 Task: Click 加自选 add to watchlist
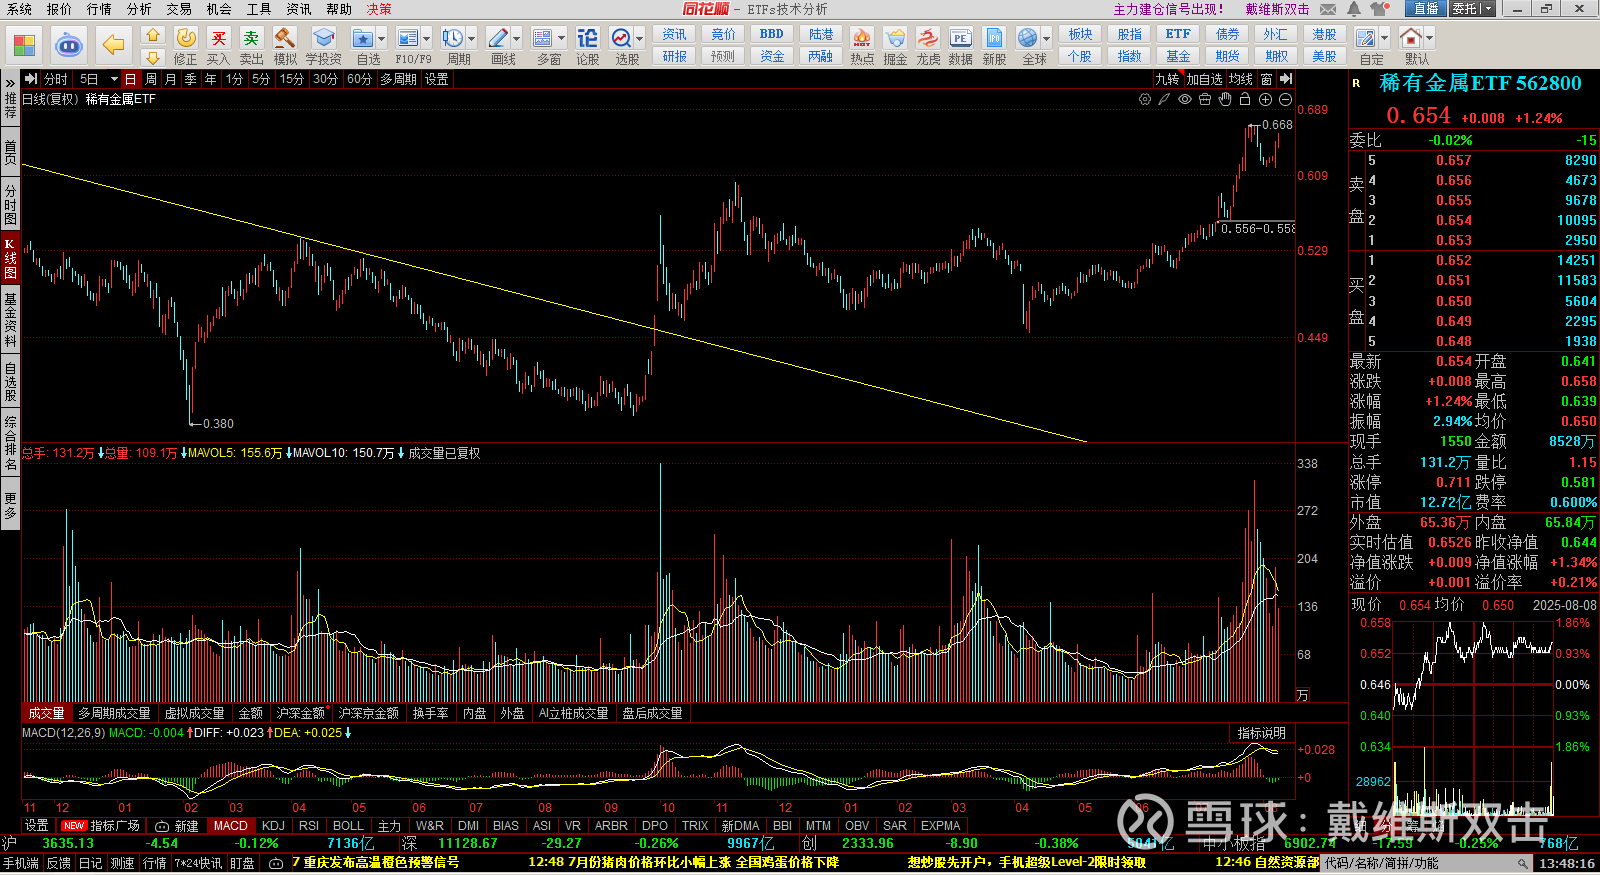tap(1205, 79)
